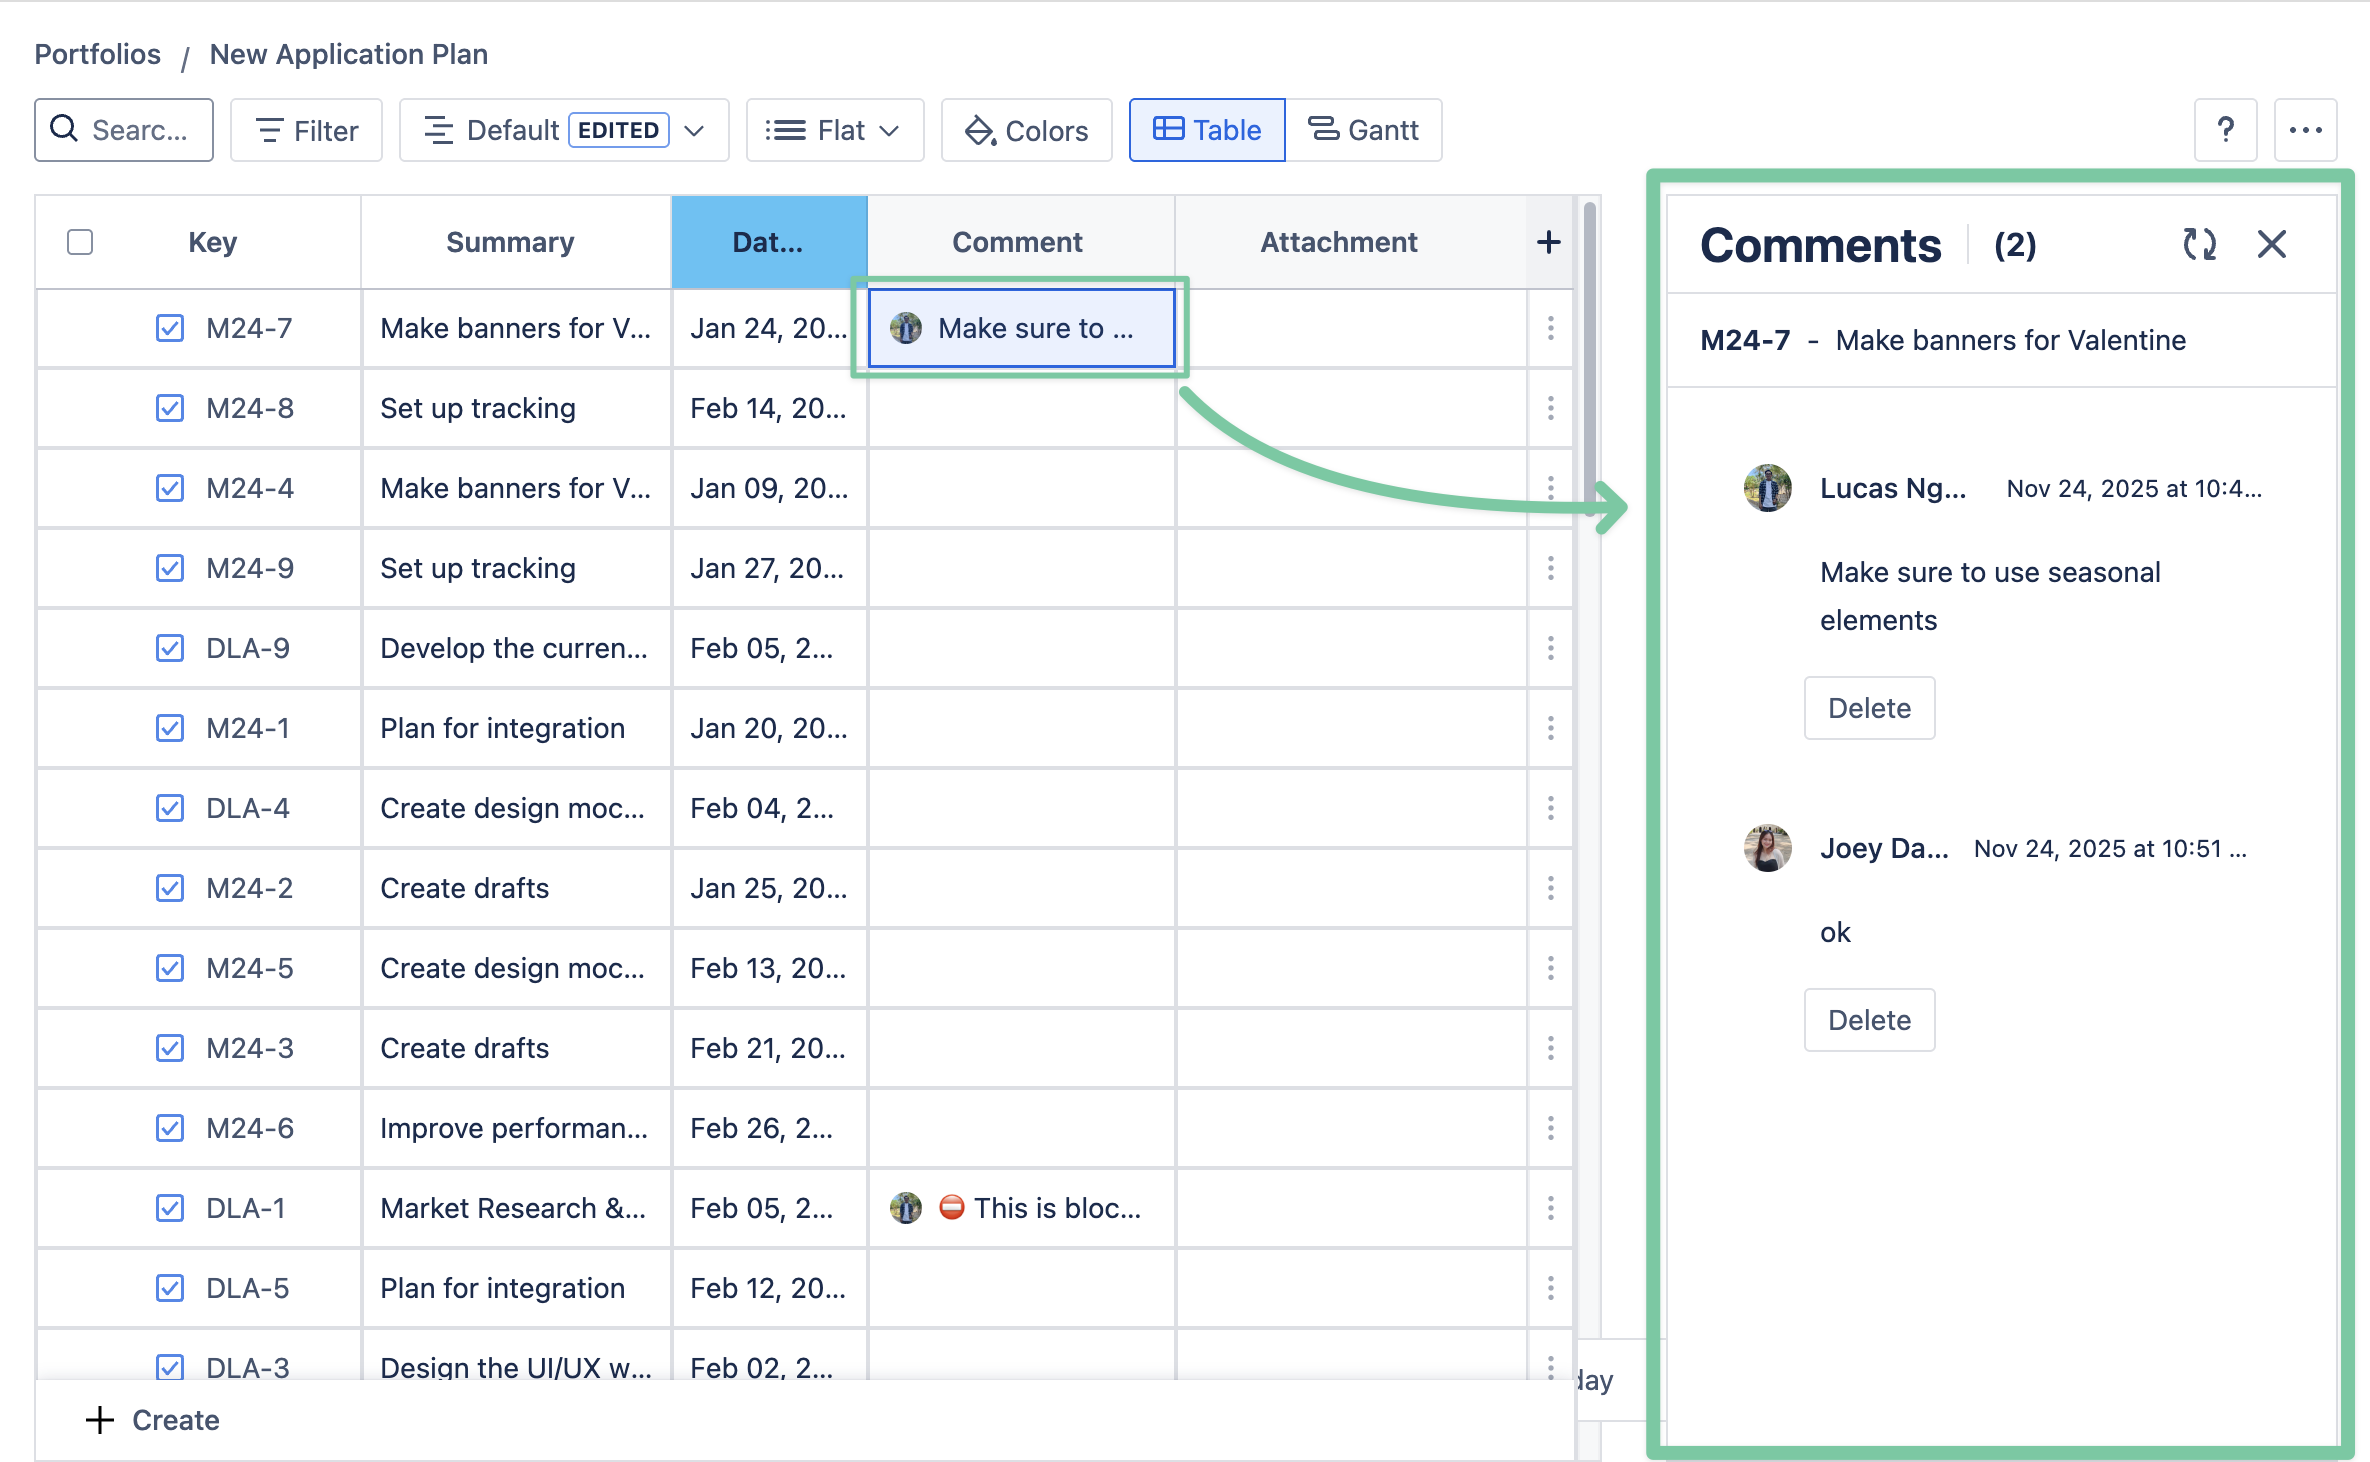This screenshot has height=1462, width=2370.
Task: Open row actions for M24-8
Action: tap(1550, 408)
